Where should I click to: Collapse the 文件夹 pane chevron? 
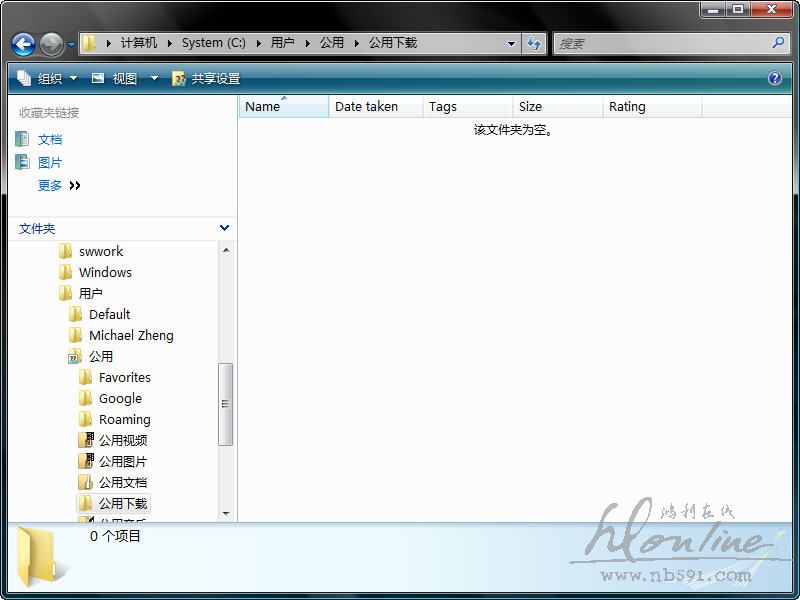(224, 228)
